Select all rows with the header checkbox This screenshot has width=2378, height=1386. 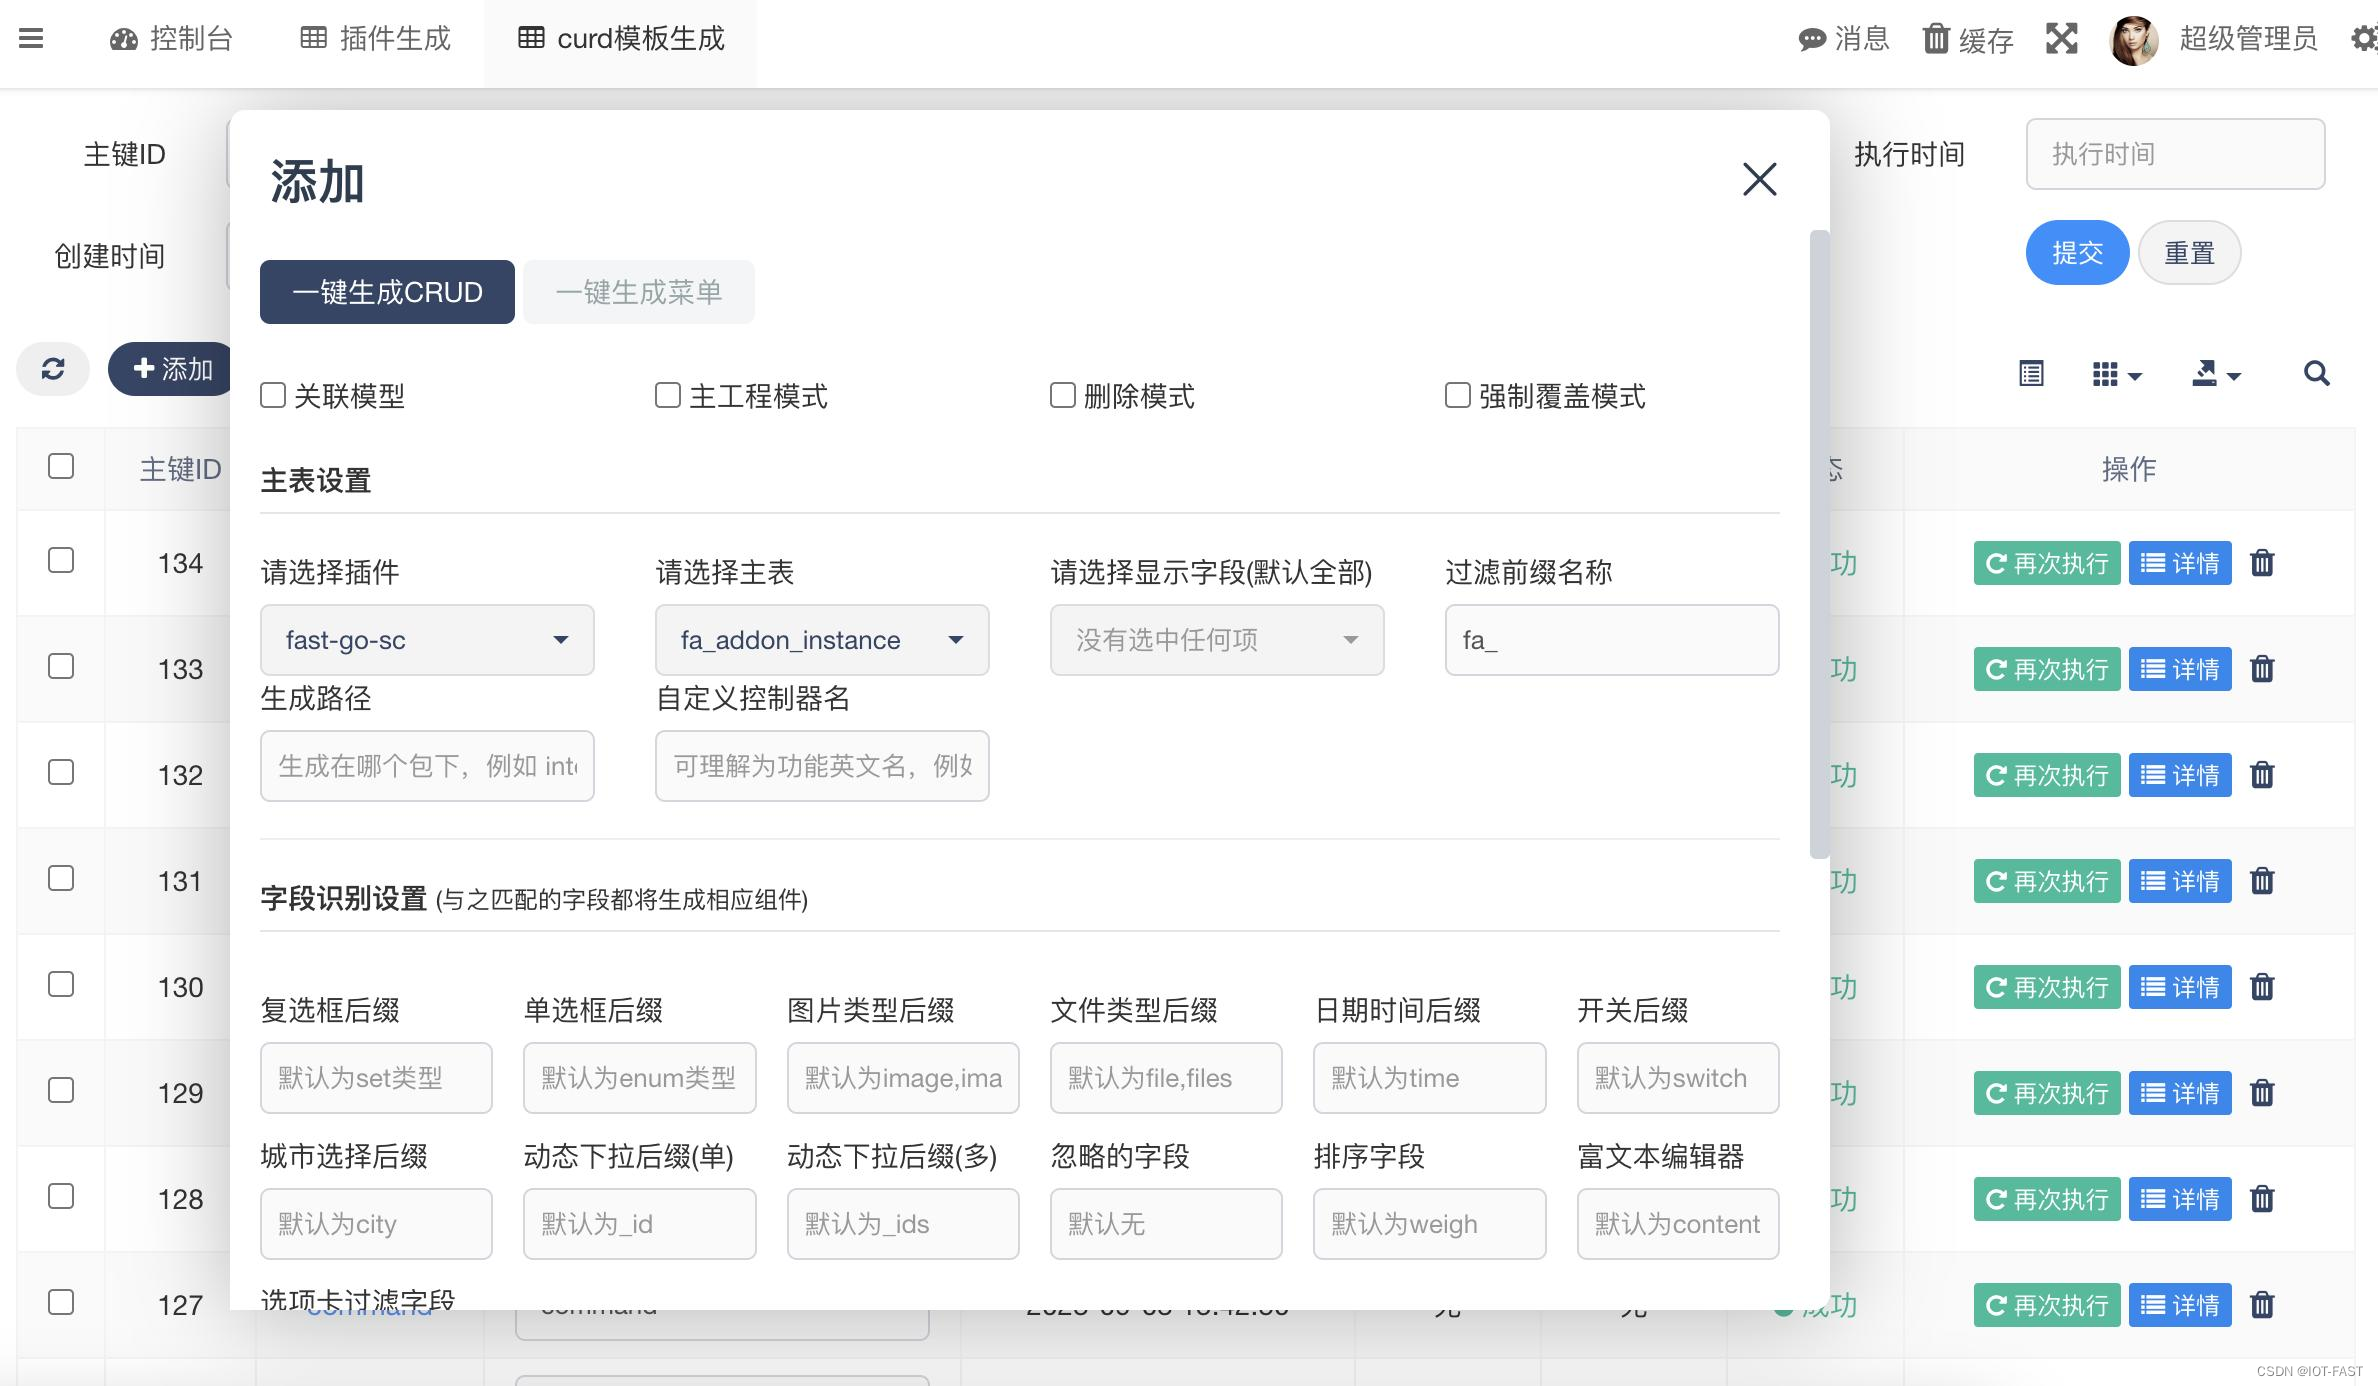click(62, 466)
